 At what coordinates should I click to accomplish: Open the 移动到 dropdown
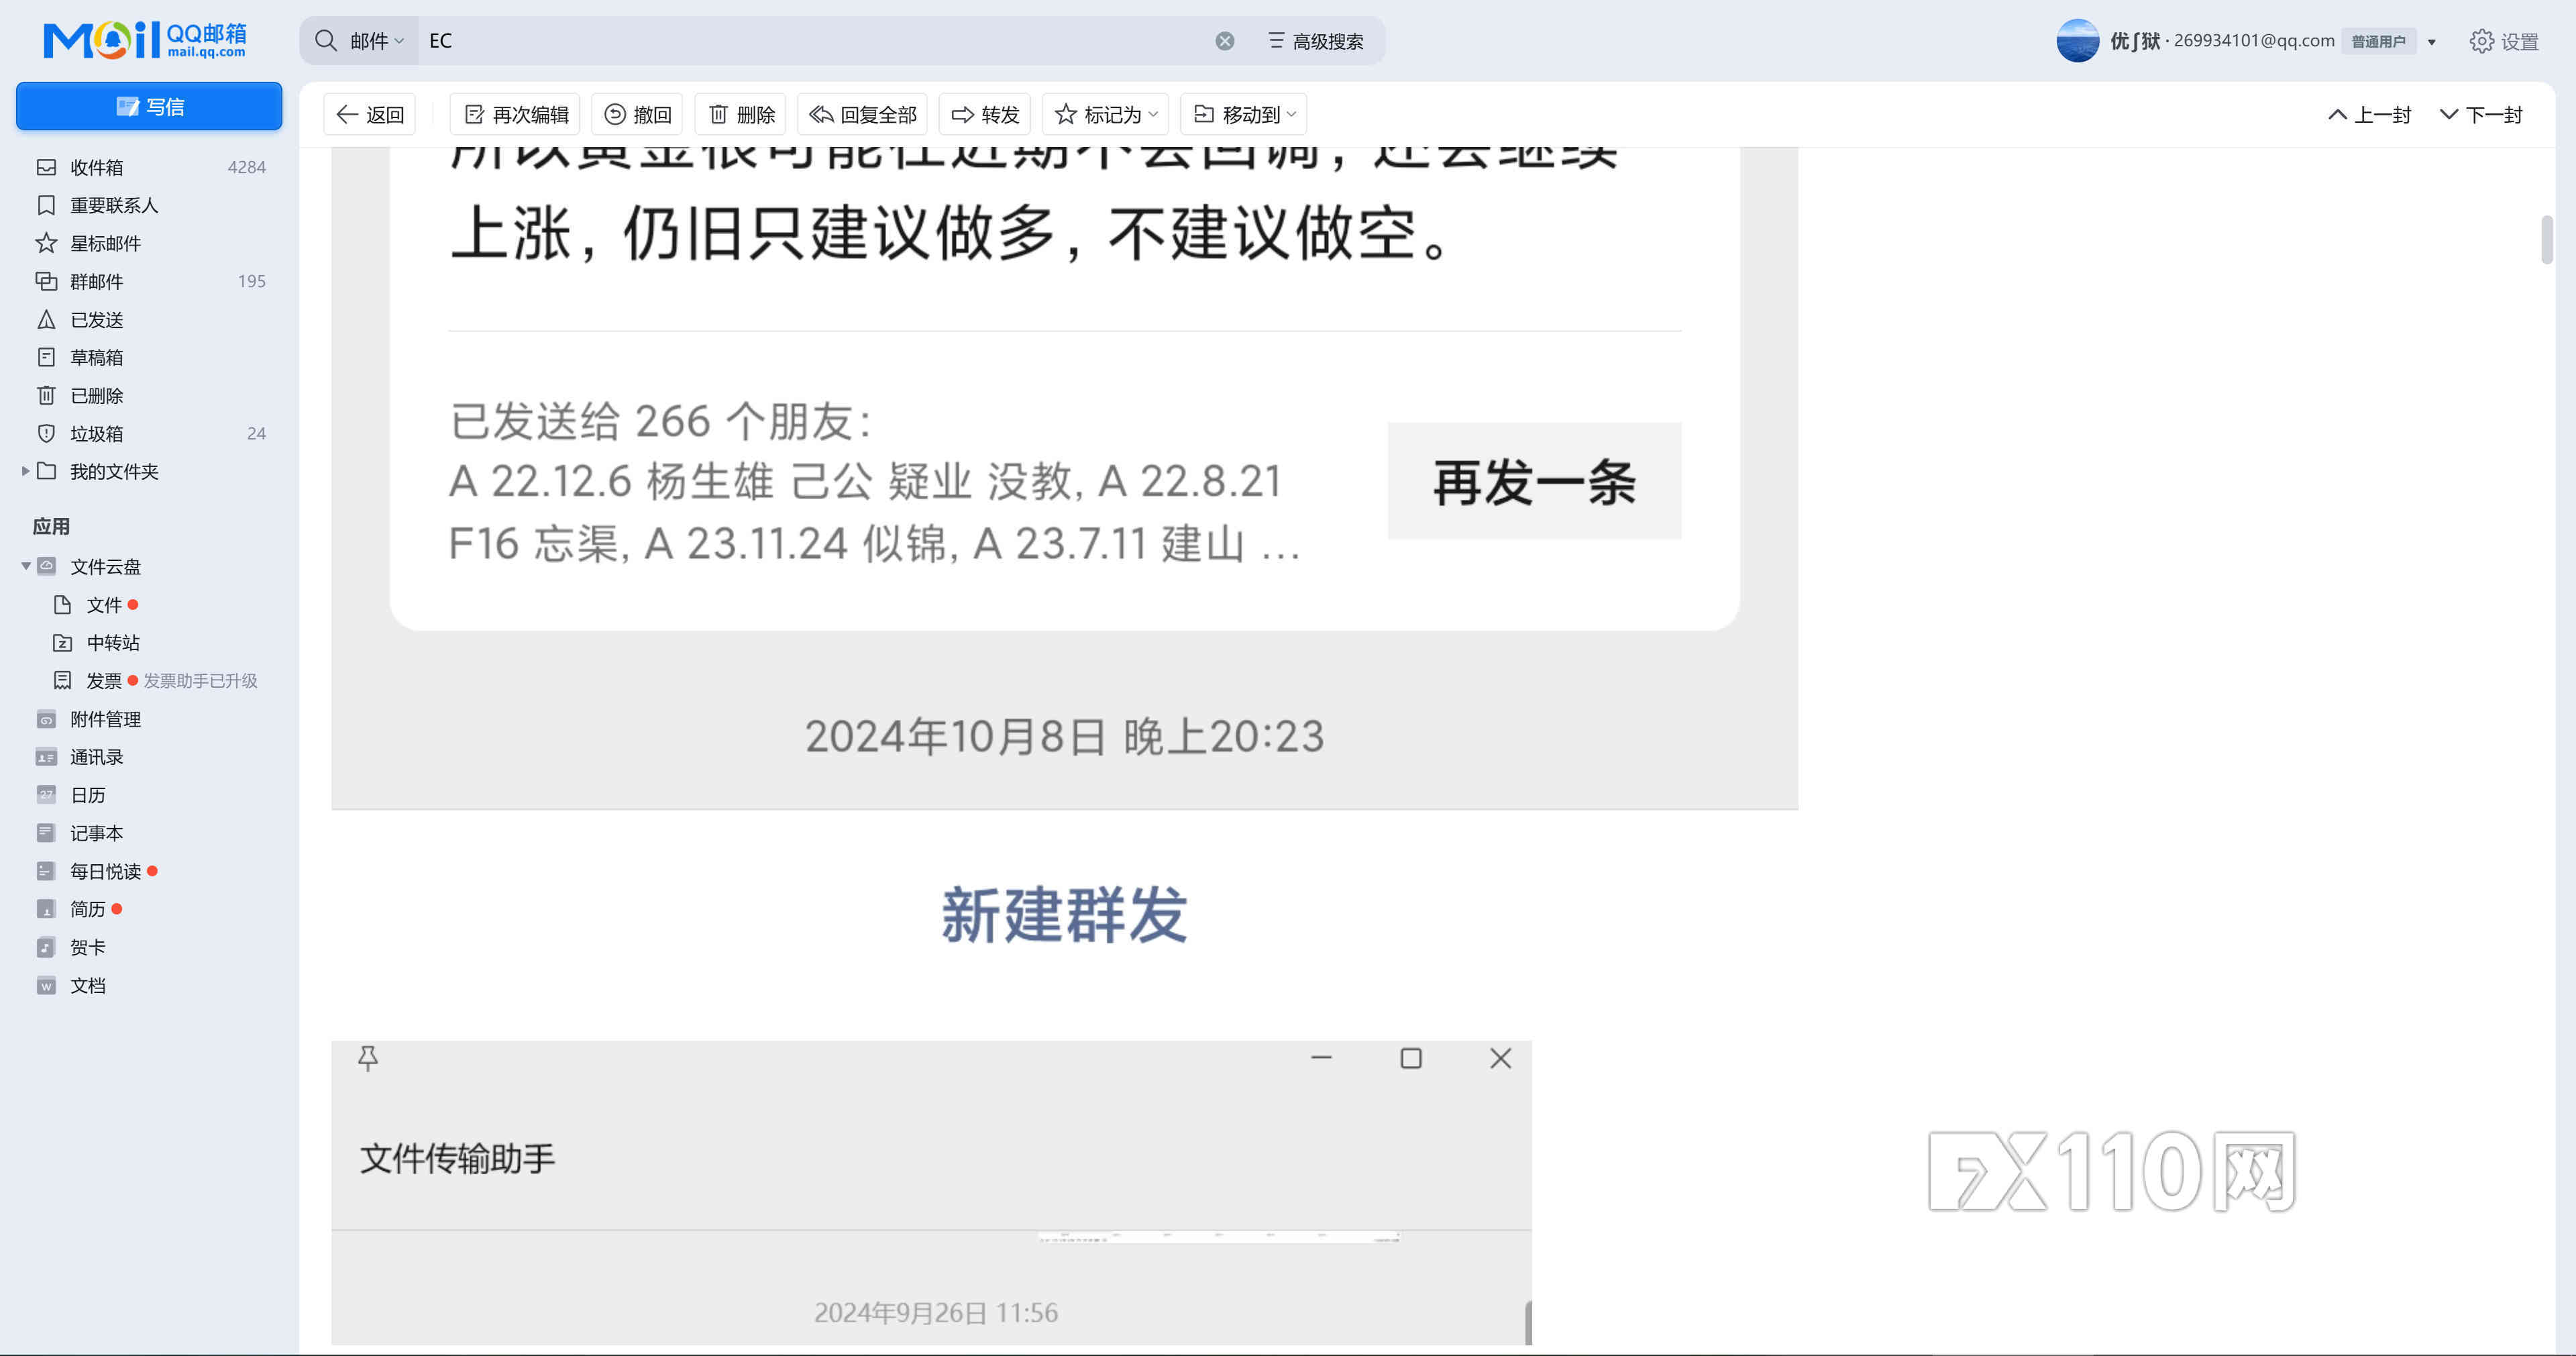1243,114
